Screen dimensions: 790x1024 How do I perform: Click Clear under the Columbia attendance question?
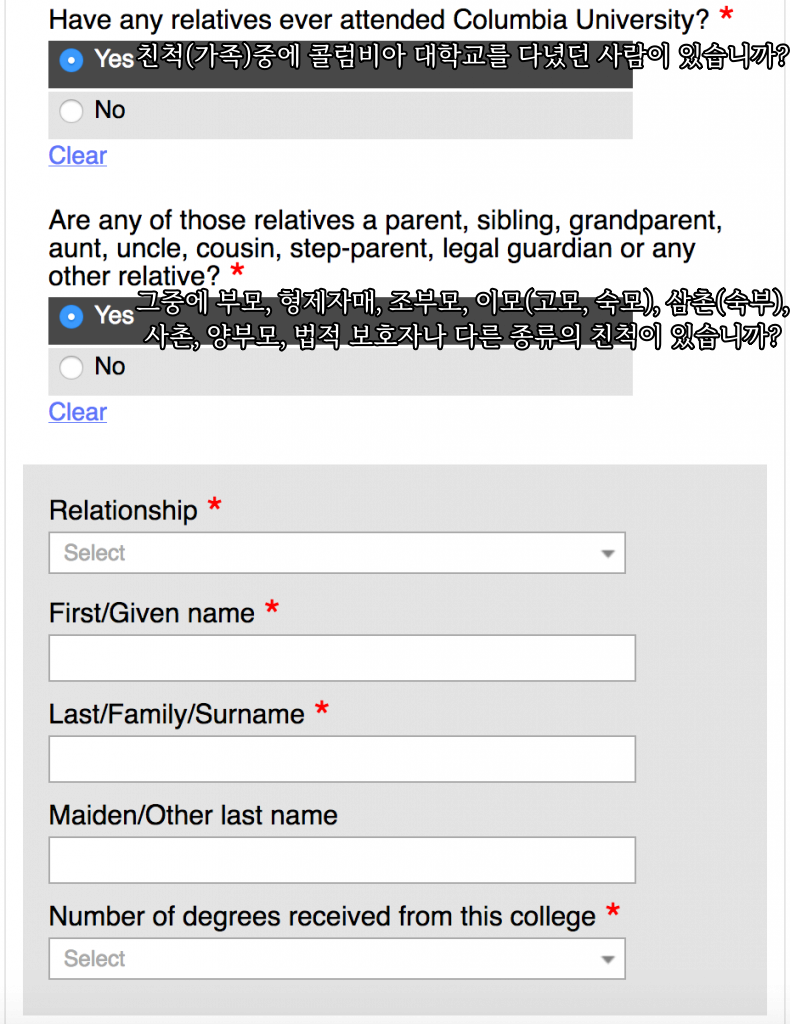tap(77, 156)
